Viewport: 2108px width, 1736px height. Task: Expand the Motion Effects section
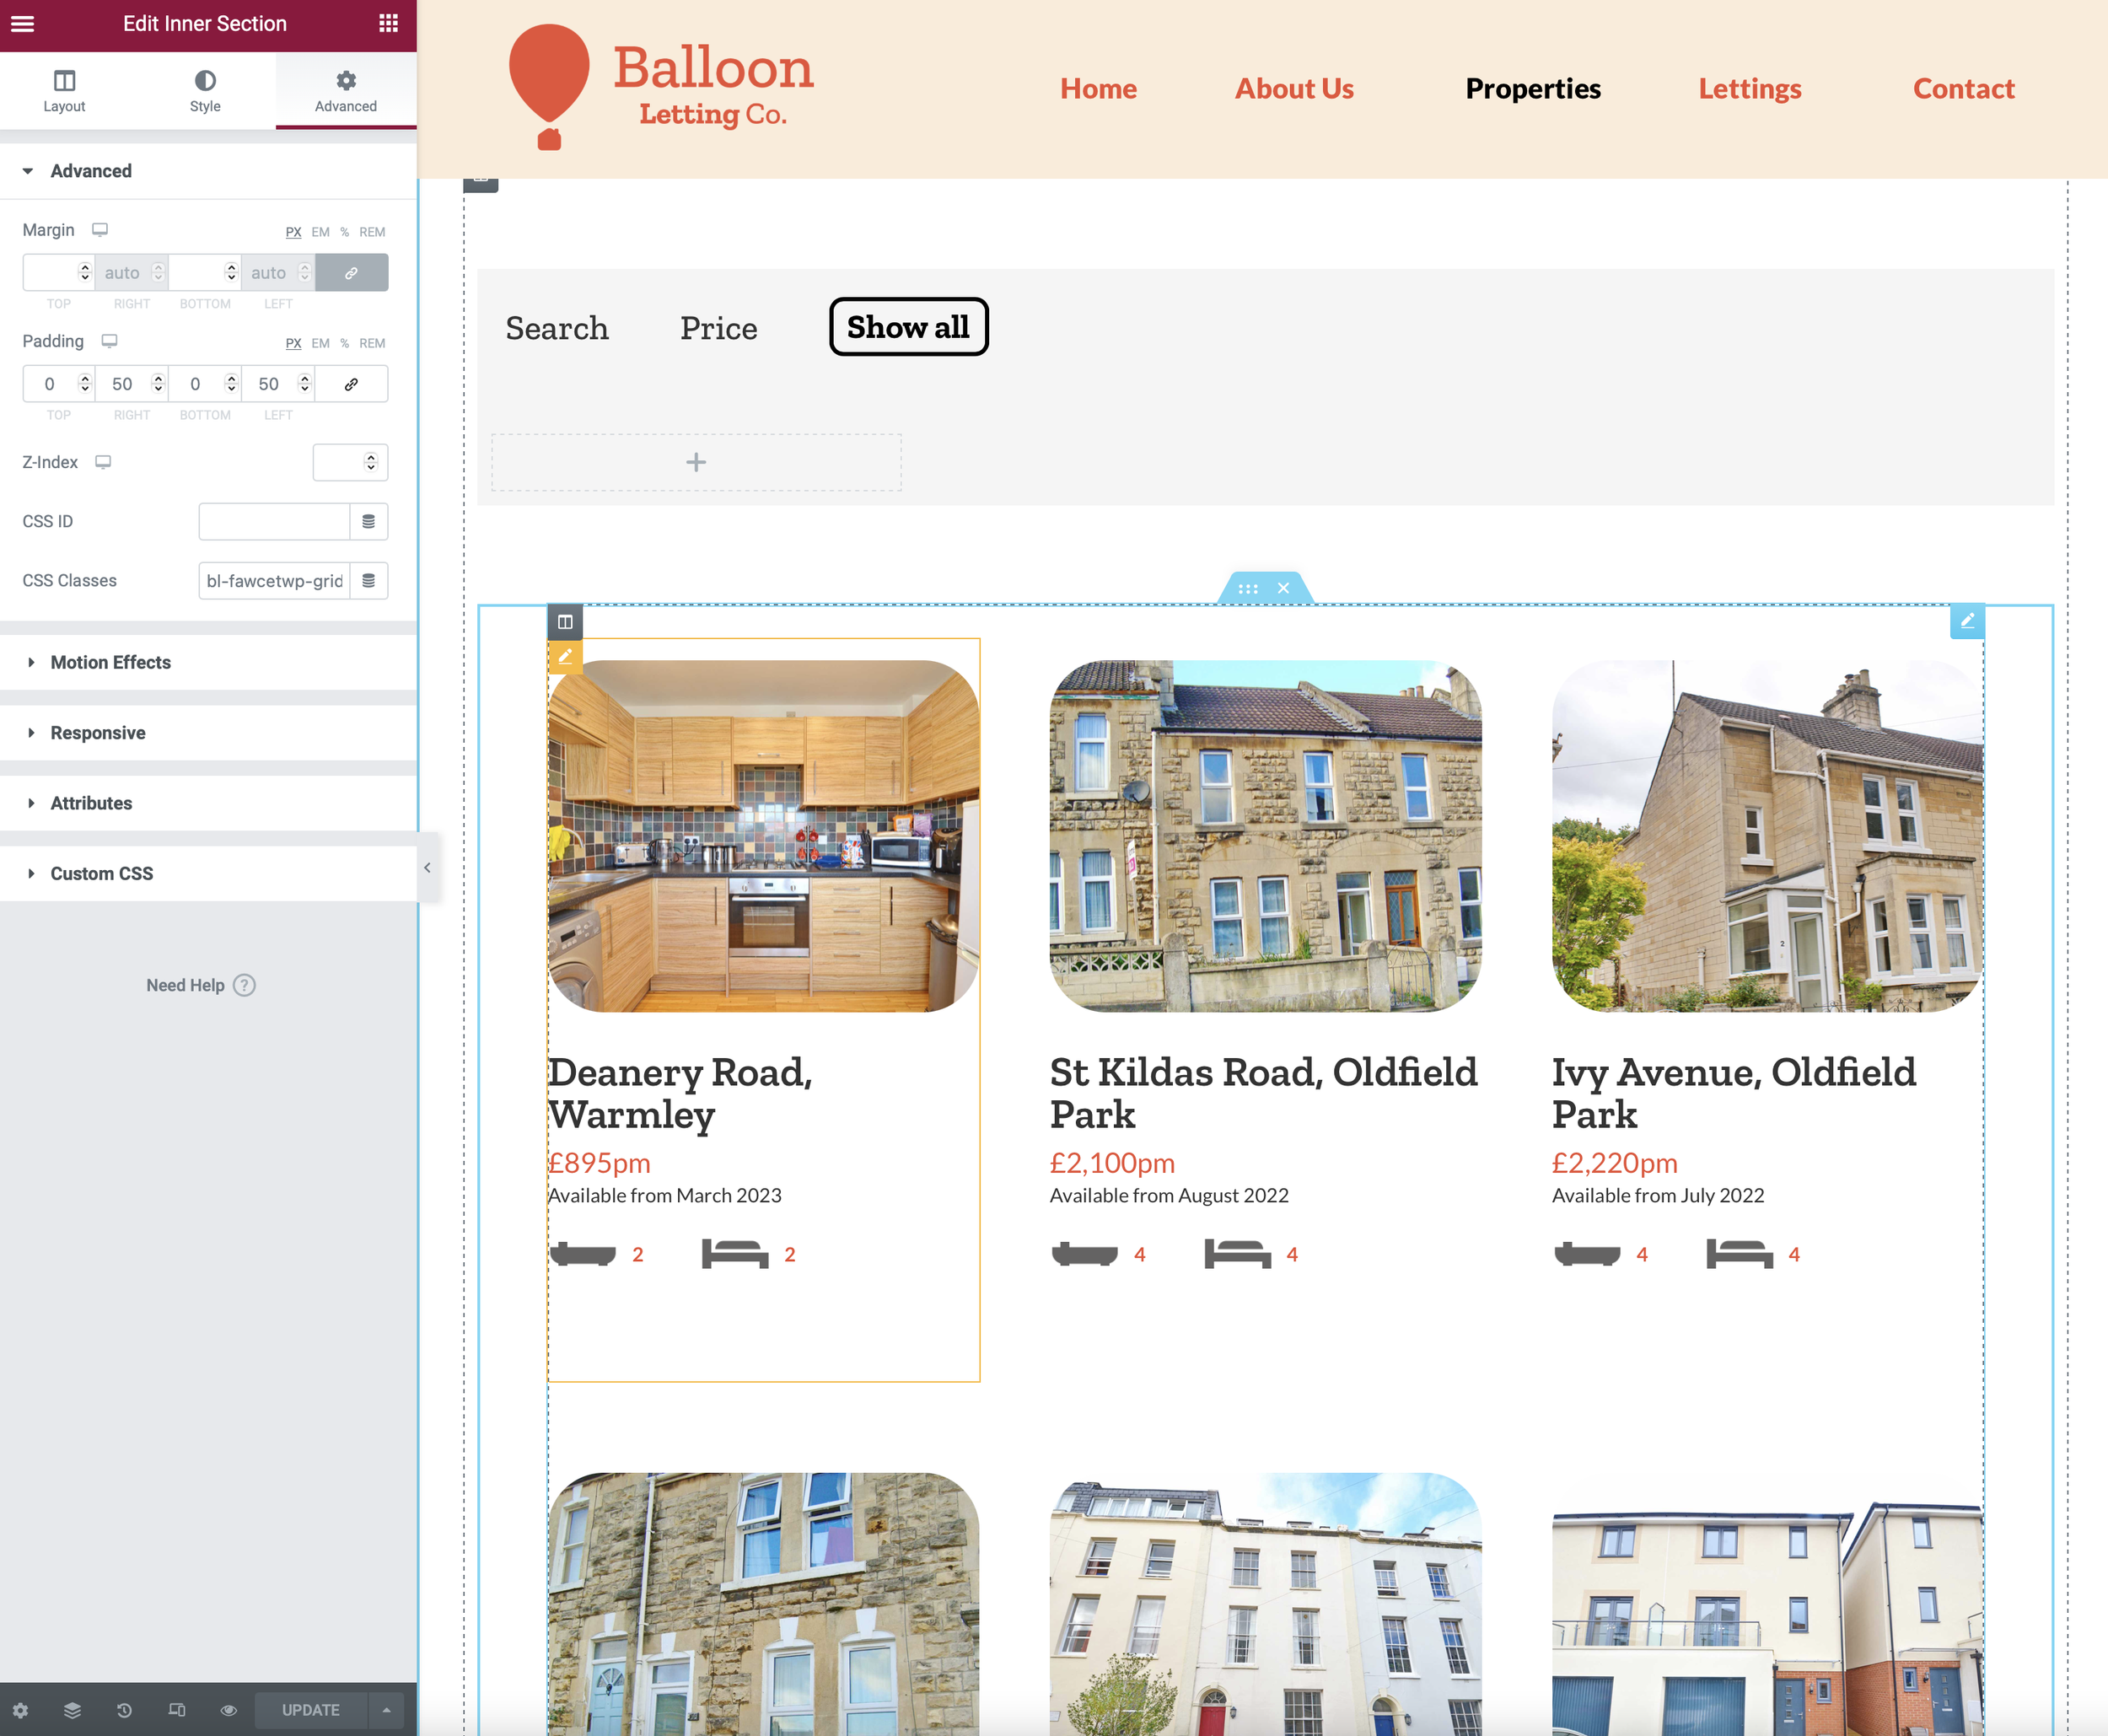point(110,662)
